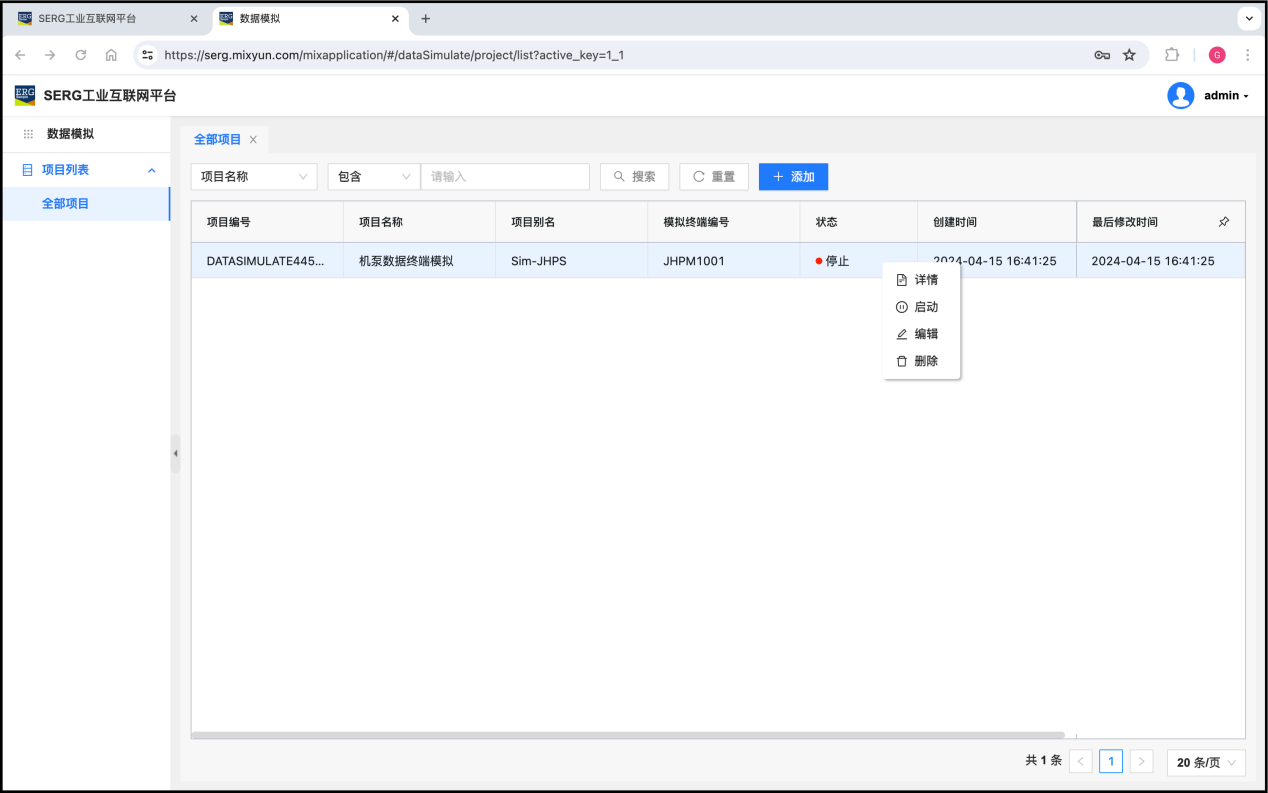
Task: Click the password key icon in address bar
Action: [x=1102, y=55]
